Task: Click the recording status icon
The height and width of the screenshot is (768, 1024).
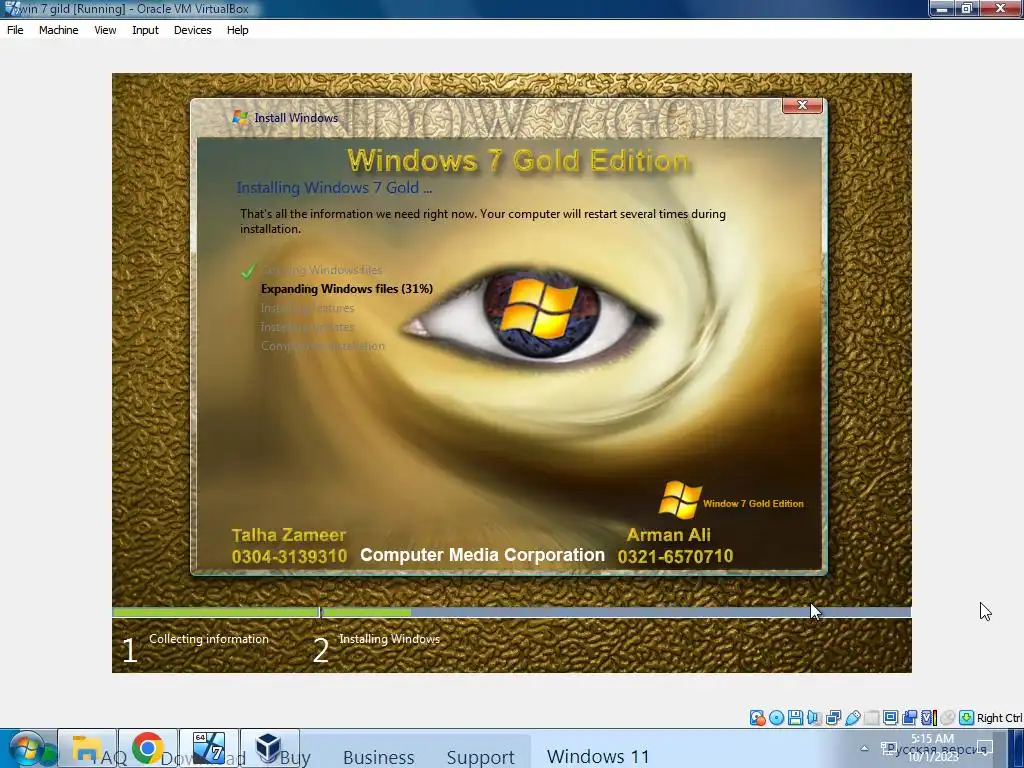Action: pyautogui.click(x=909, y=718)
